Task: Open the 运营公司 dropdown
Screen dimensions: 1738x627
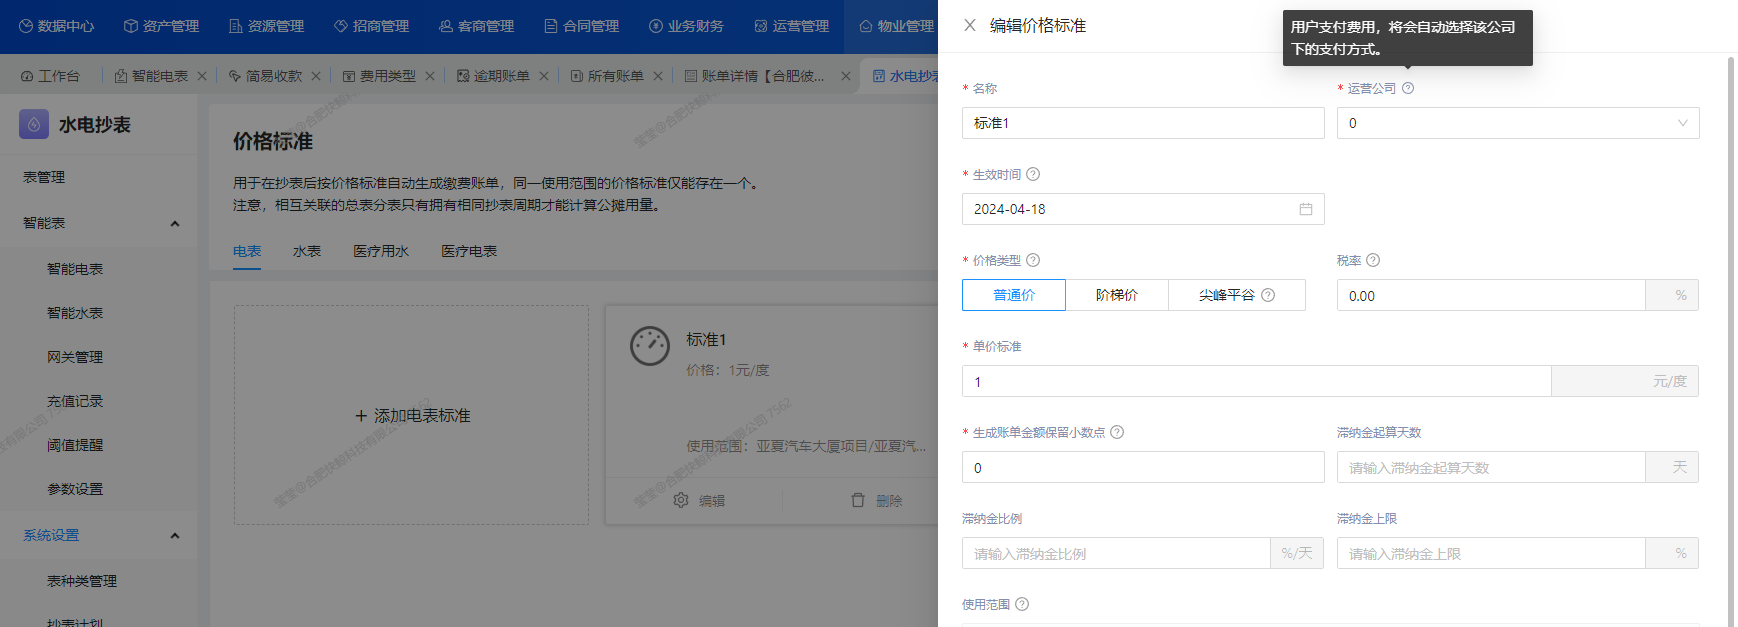Action: coord(1518,123)
